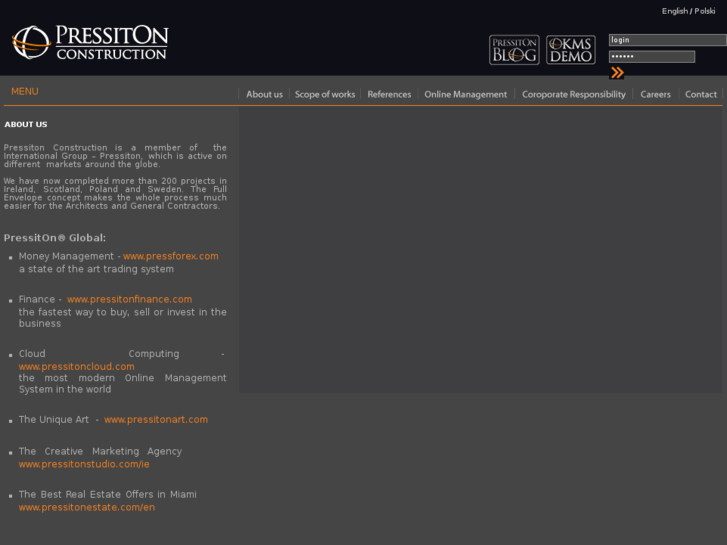This screenshot has width=727, height=545.
Task: Click the 'The Creative Marketing Agency' text
Action: click(x=100, y=451)
